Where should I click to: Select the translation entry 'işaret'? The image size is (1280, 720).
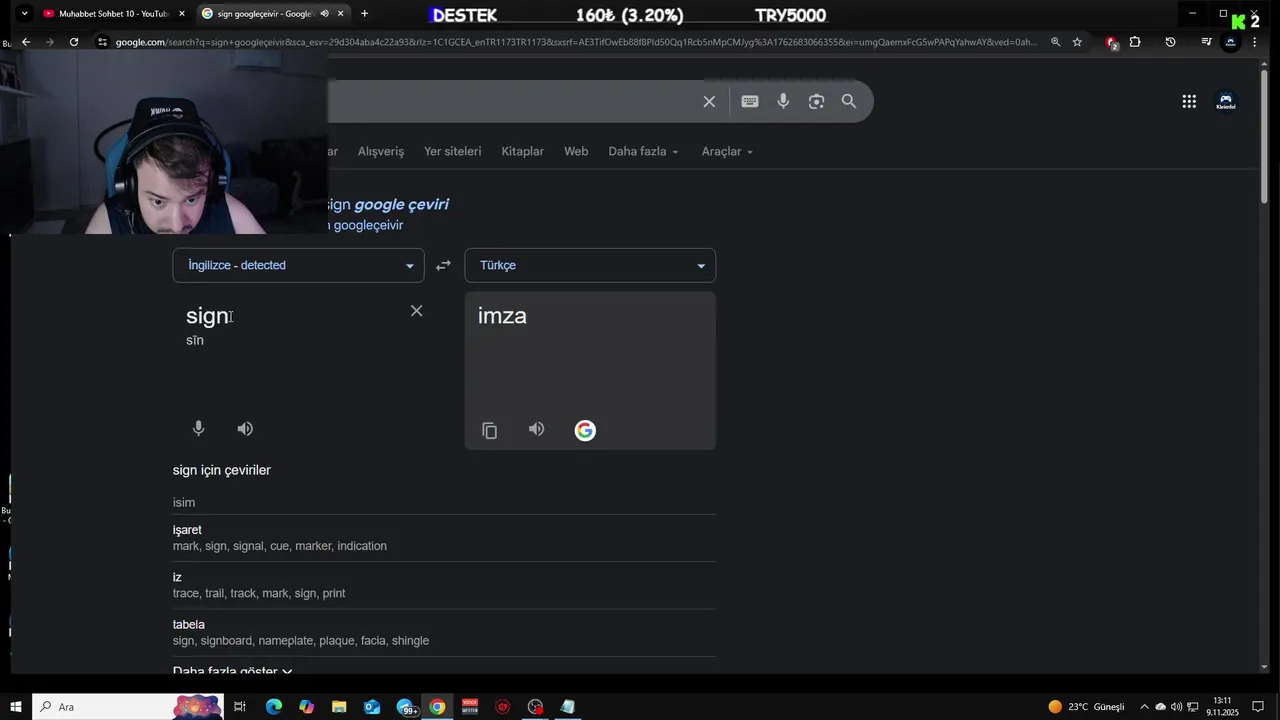tap(187, 530)
